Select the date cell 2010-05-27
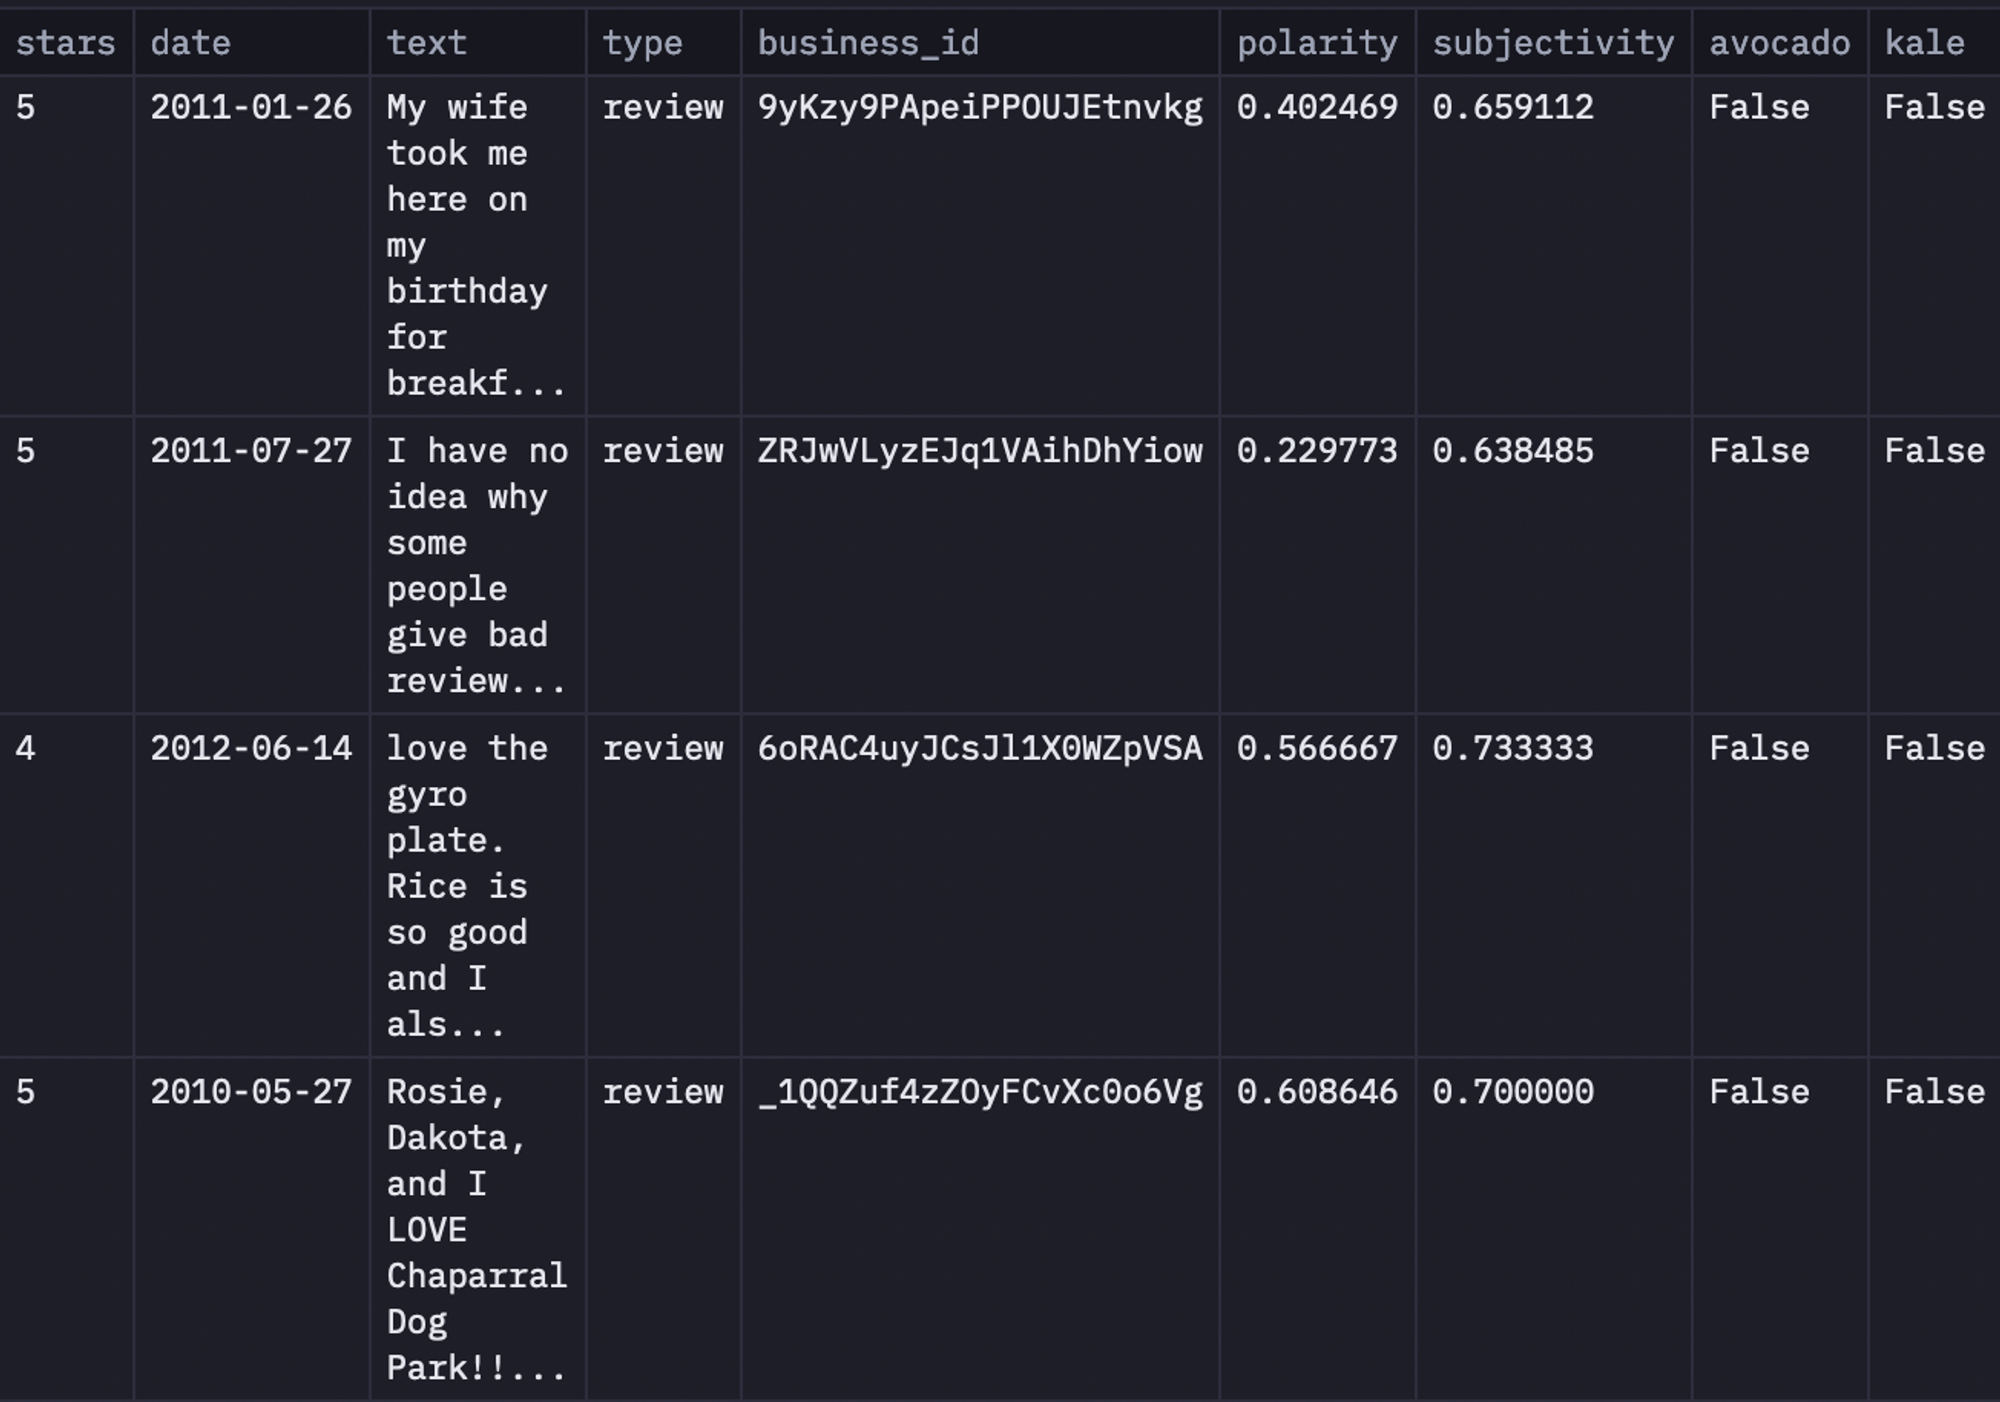2000x1402 pixels. (x=251, y=1091)
